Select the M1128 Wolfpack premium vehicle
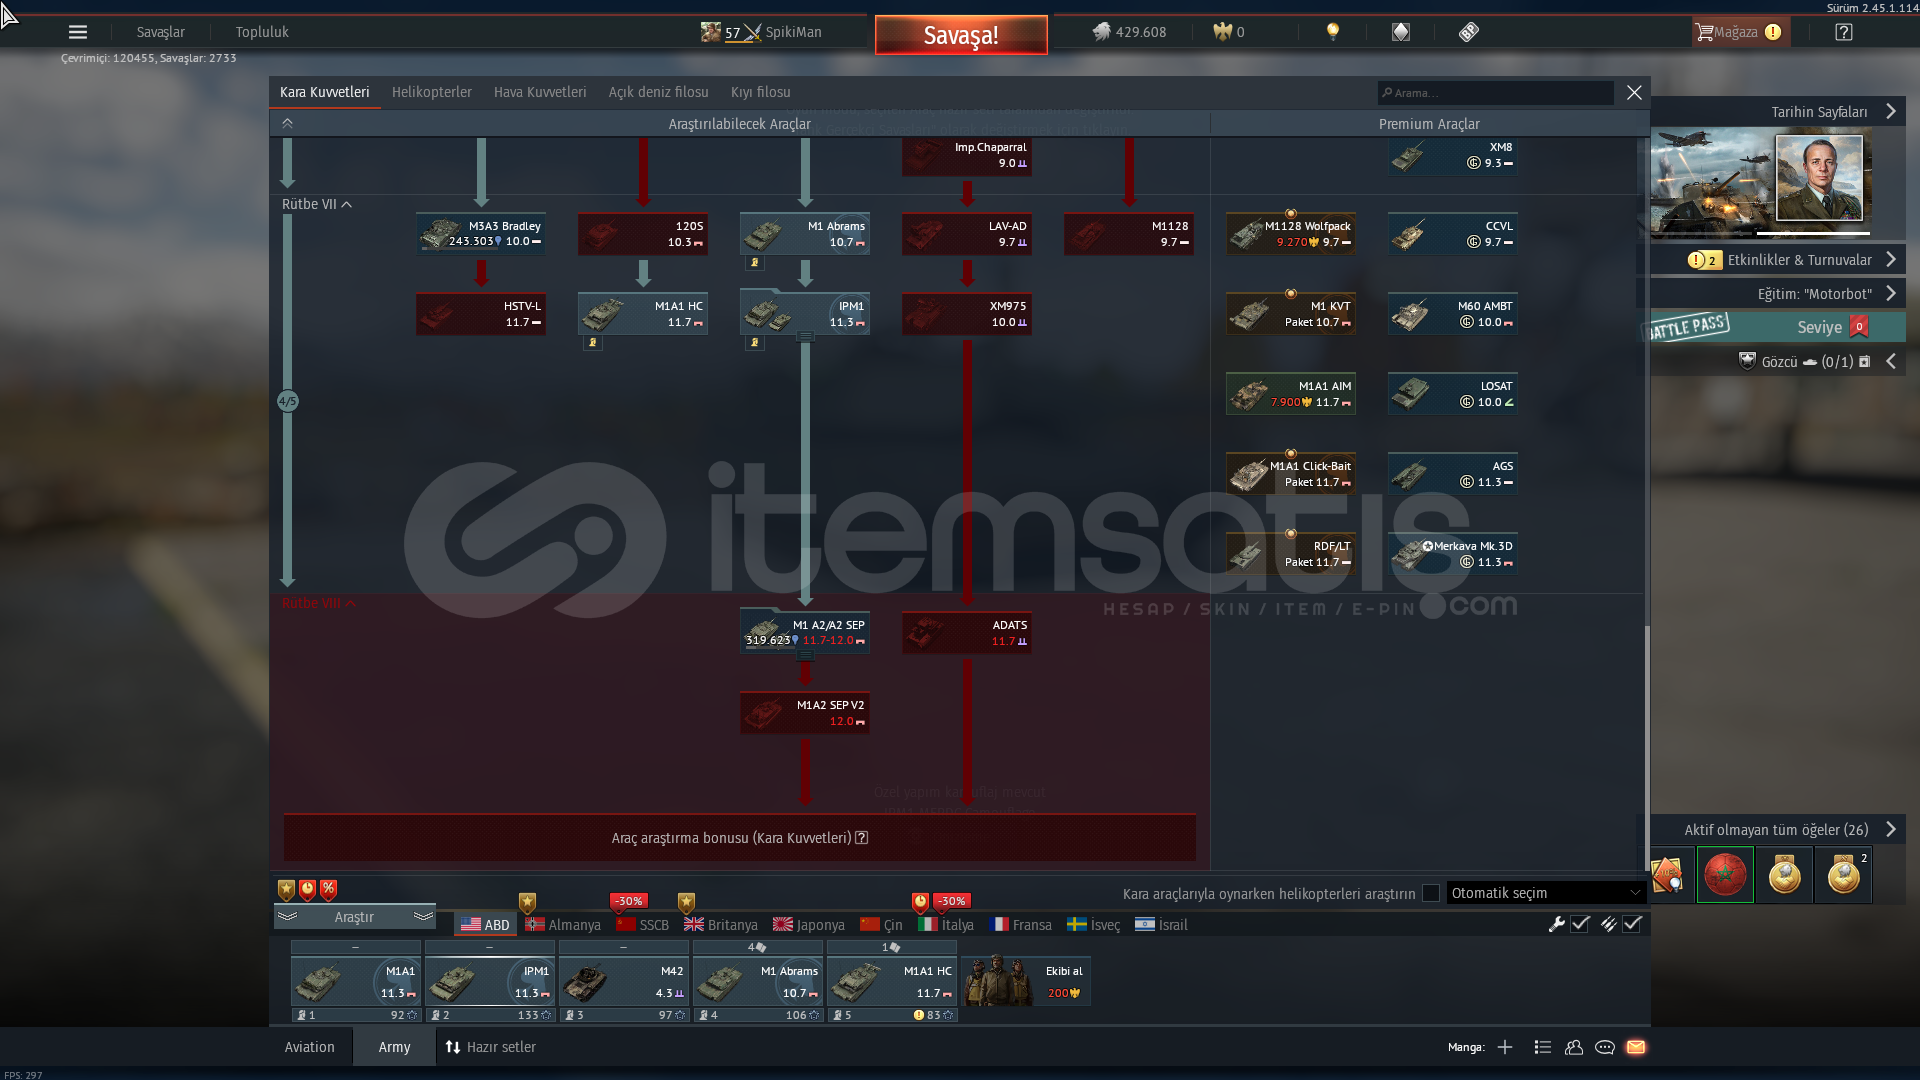The width and height of the screenshot is (1920, 1080). 1291,233
